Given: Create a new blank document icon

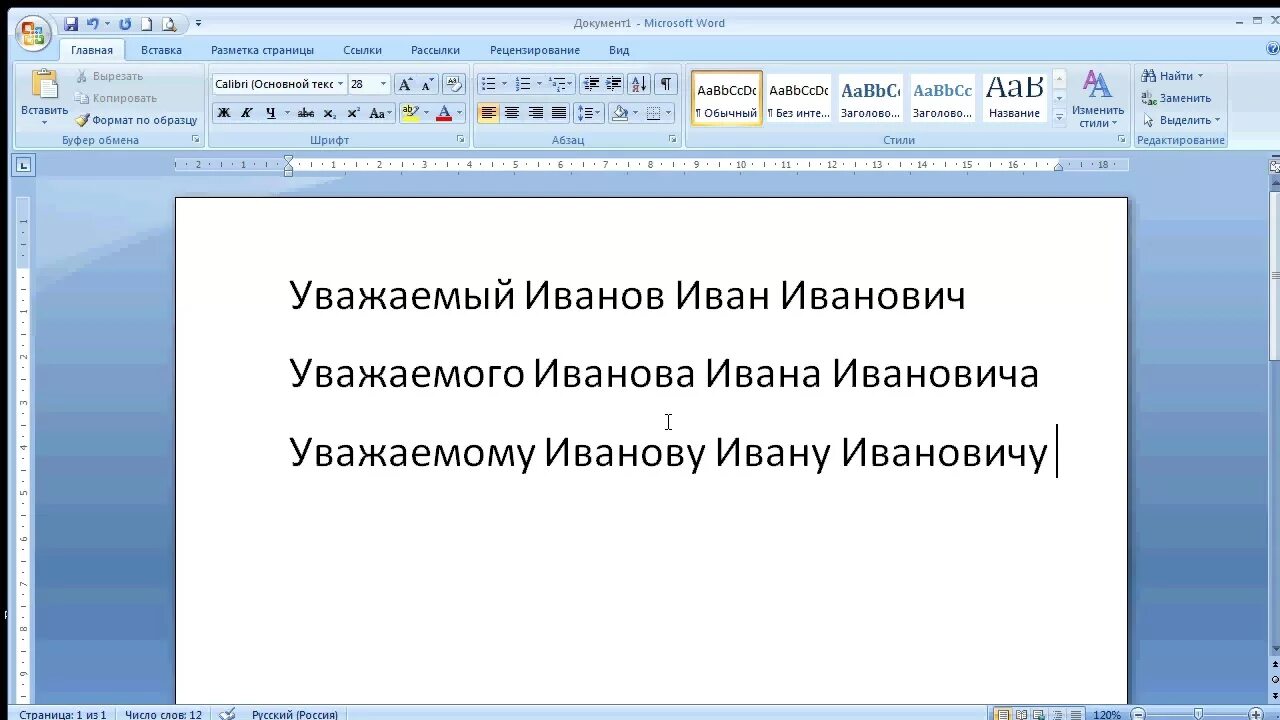Looking at the screenshot, I should [x=146, y=24].
